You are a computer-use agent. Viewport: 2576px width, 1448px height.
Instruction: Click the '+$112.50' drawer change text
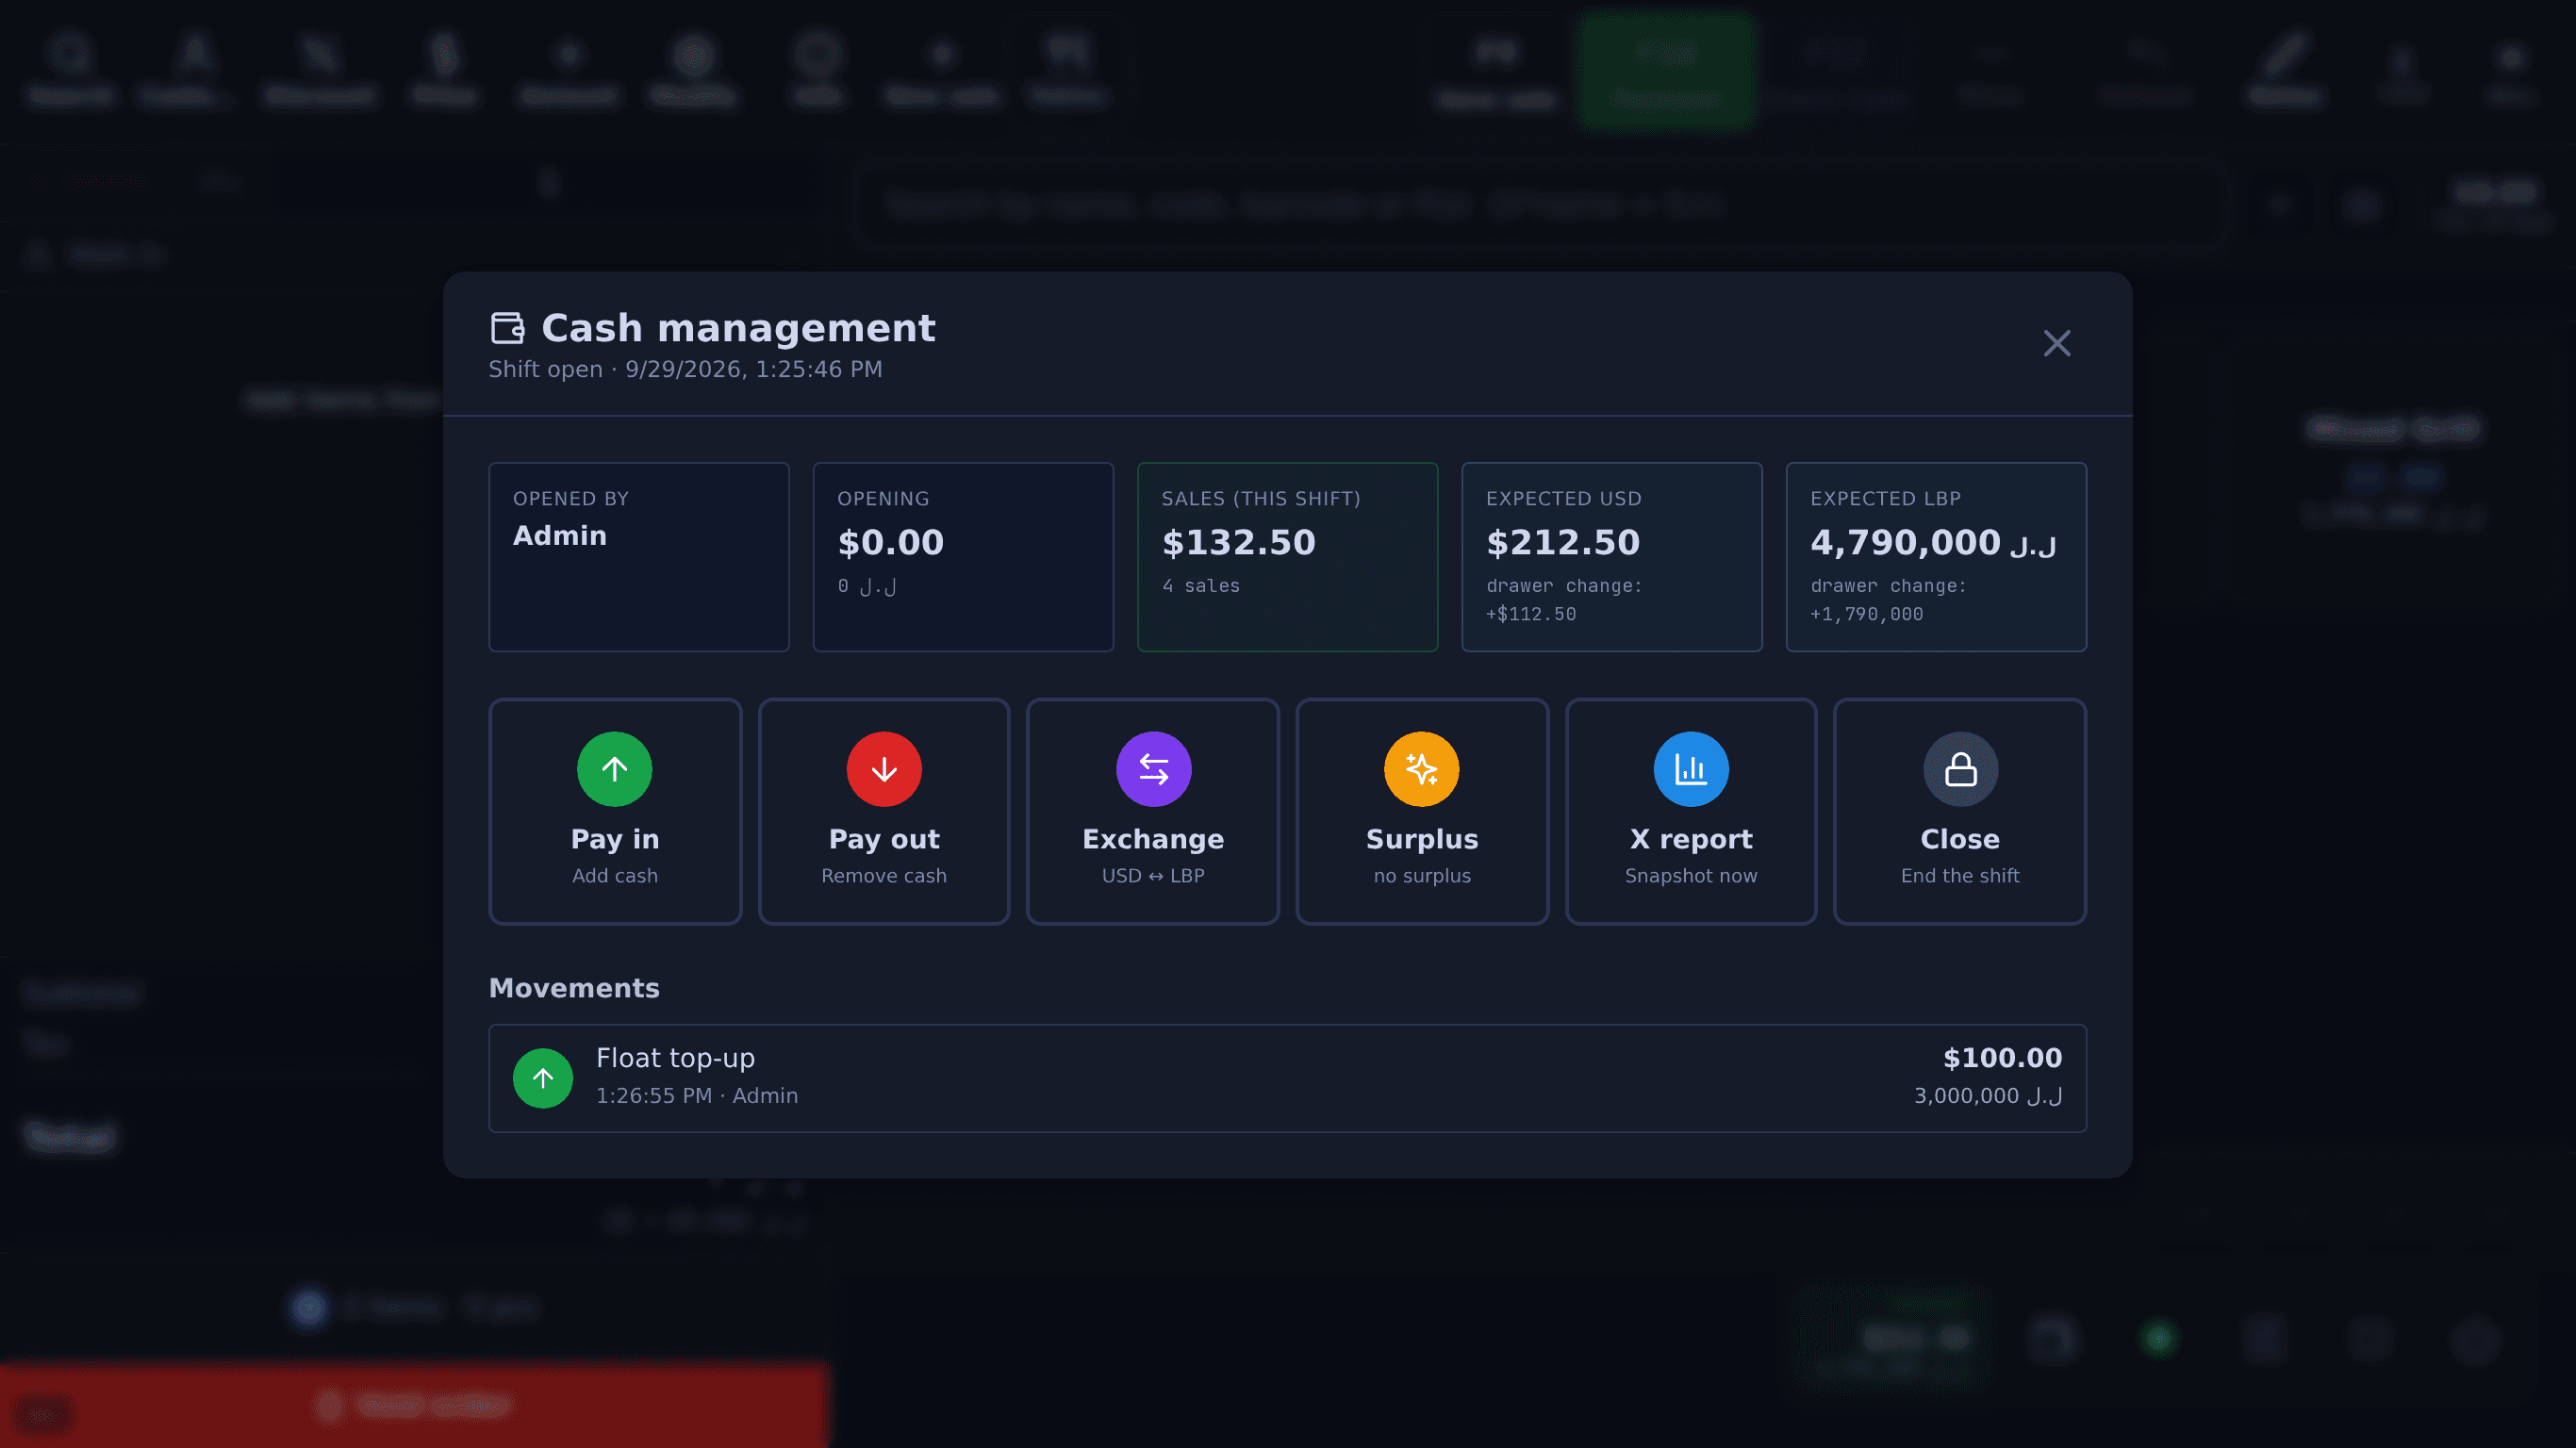(1530, 614)
